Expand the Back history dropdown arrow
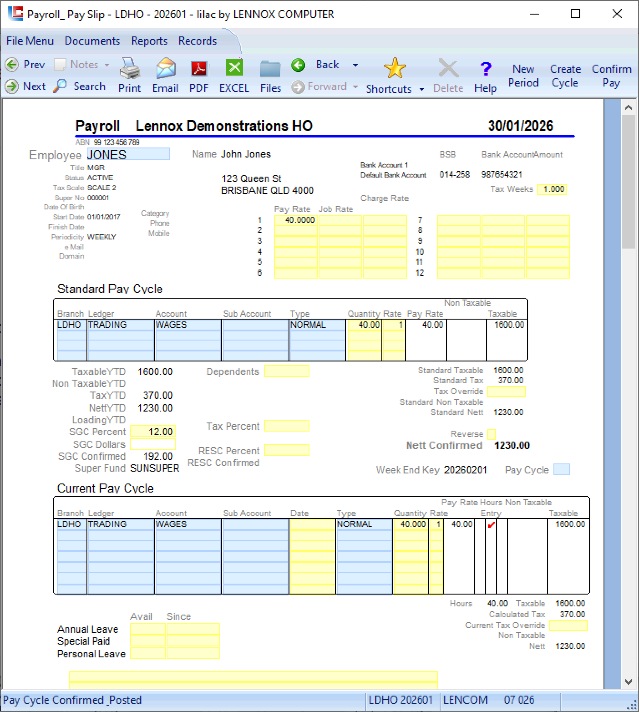 point(355,65)
